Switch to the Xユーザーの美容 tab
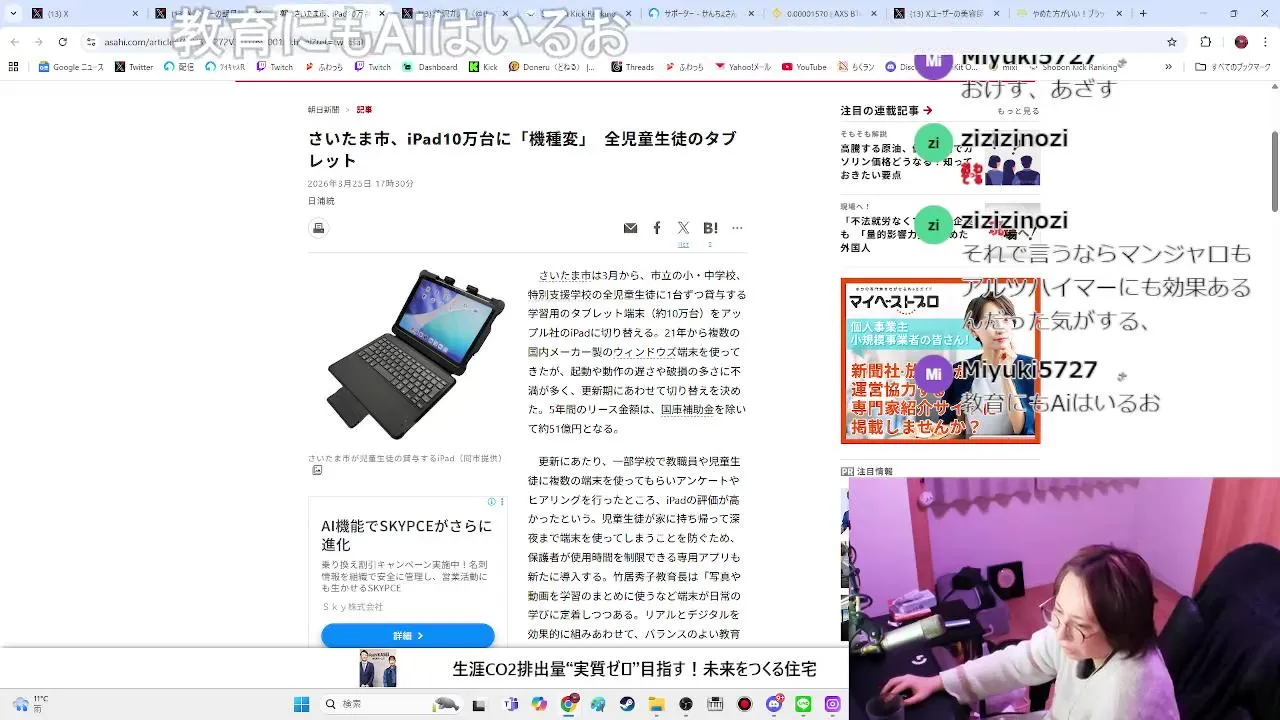 point(948,13)
